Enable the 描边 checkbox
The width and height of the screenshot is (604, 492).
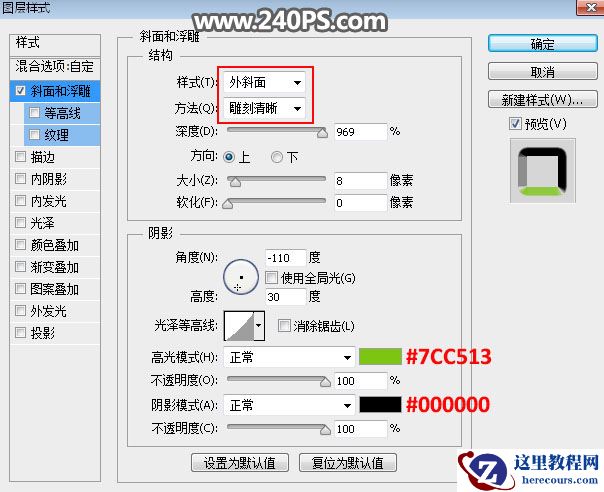click(x=20, y=156)
